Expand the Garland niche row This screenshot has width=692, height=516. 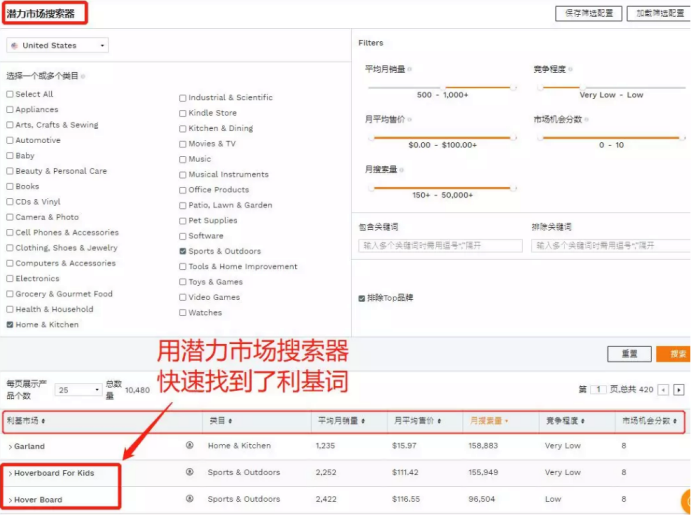coord(10,446)
